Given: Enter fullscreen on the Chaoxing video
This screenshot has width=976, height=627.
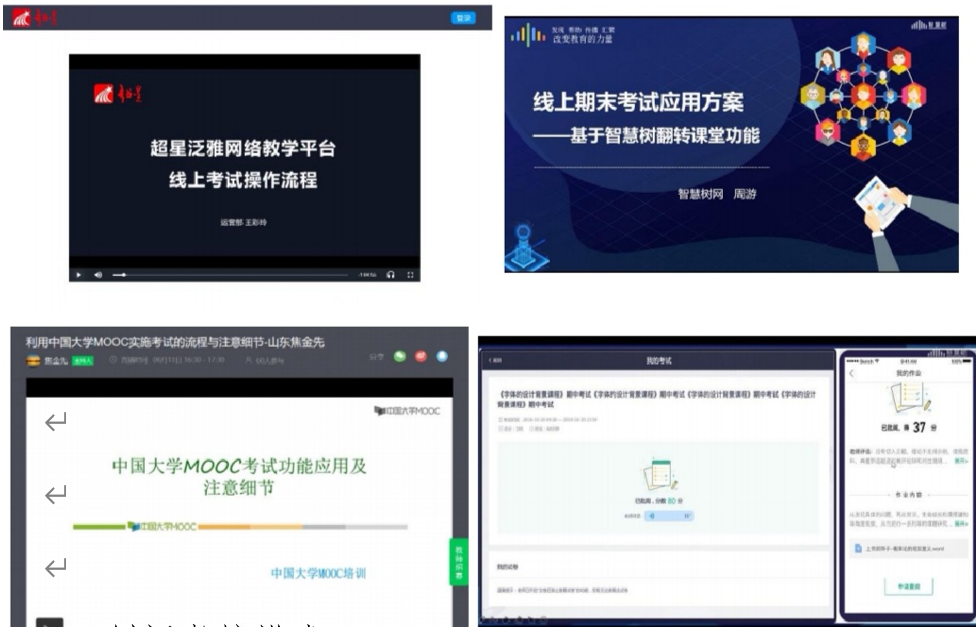Looking at the screenshot, I should [410, 274].
